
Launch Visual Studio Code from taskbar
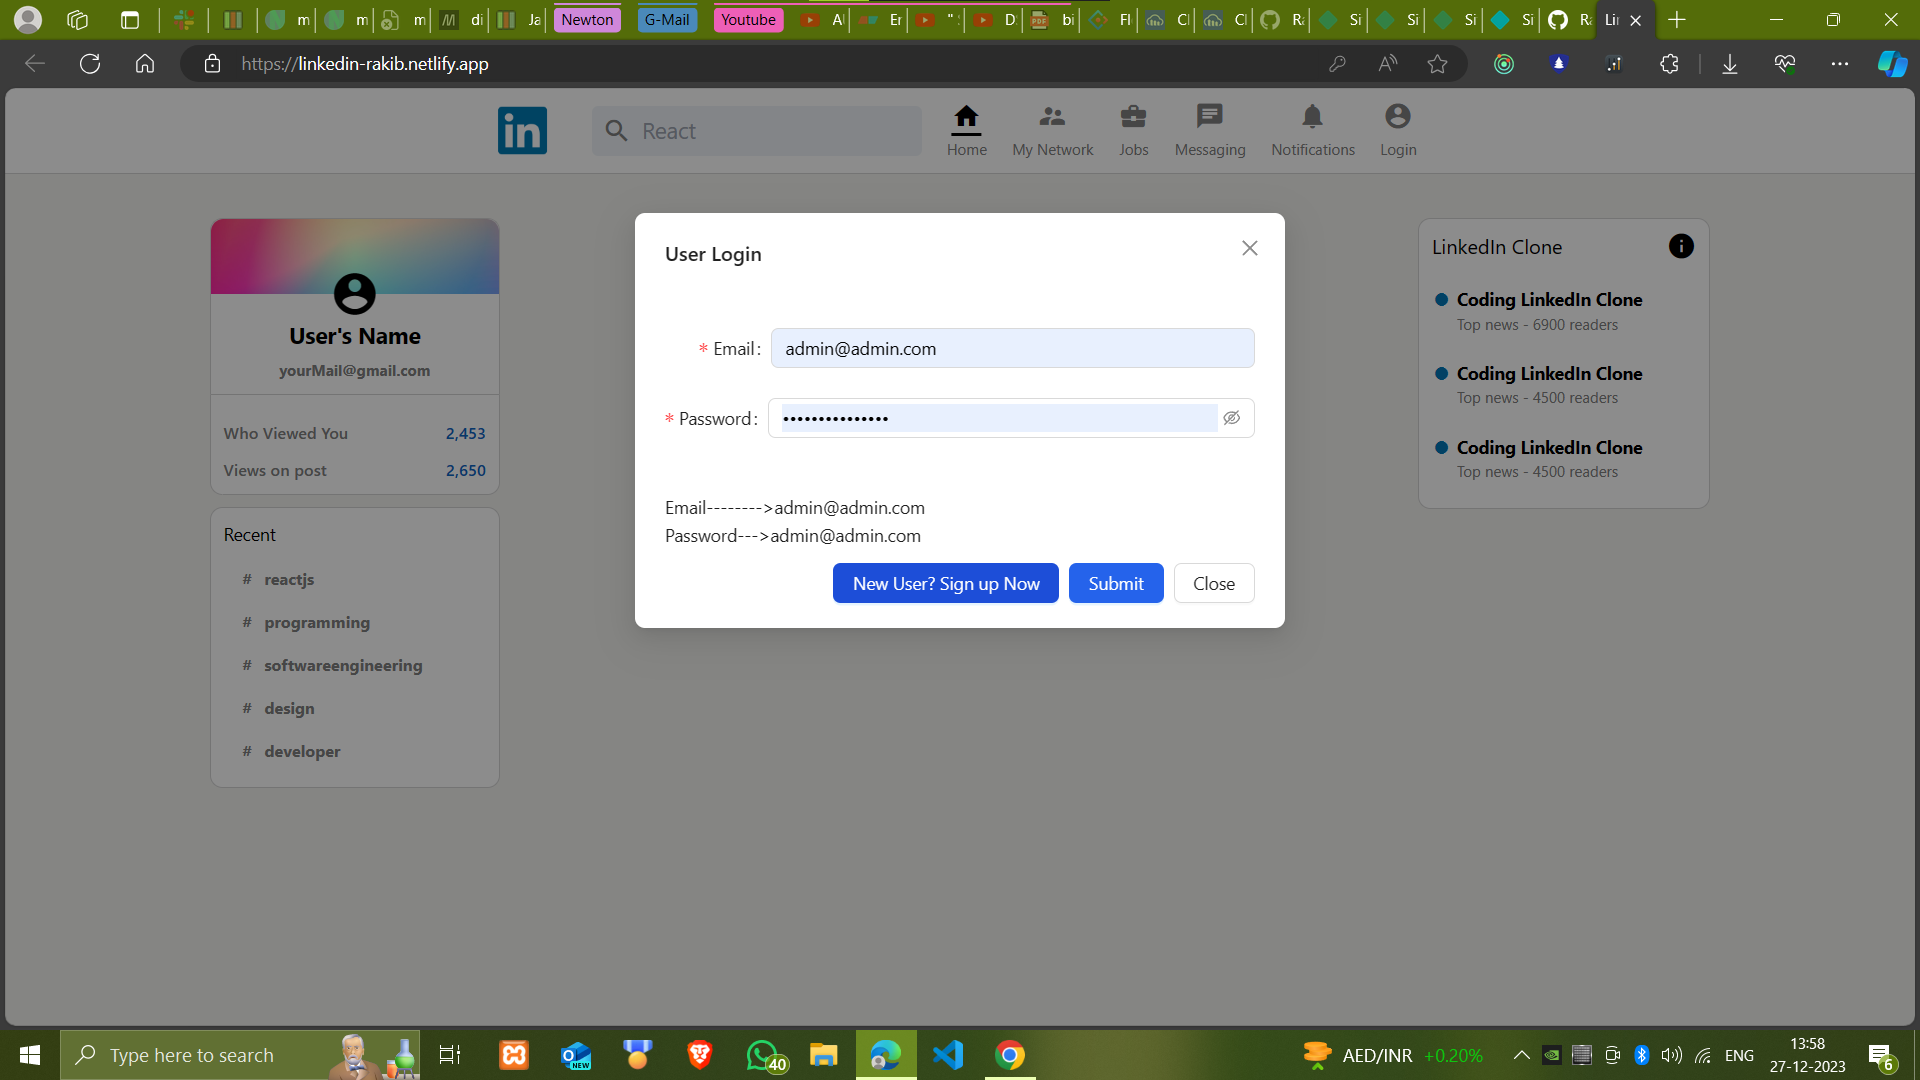948,1055
